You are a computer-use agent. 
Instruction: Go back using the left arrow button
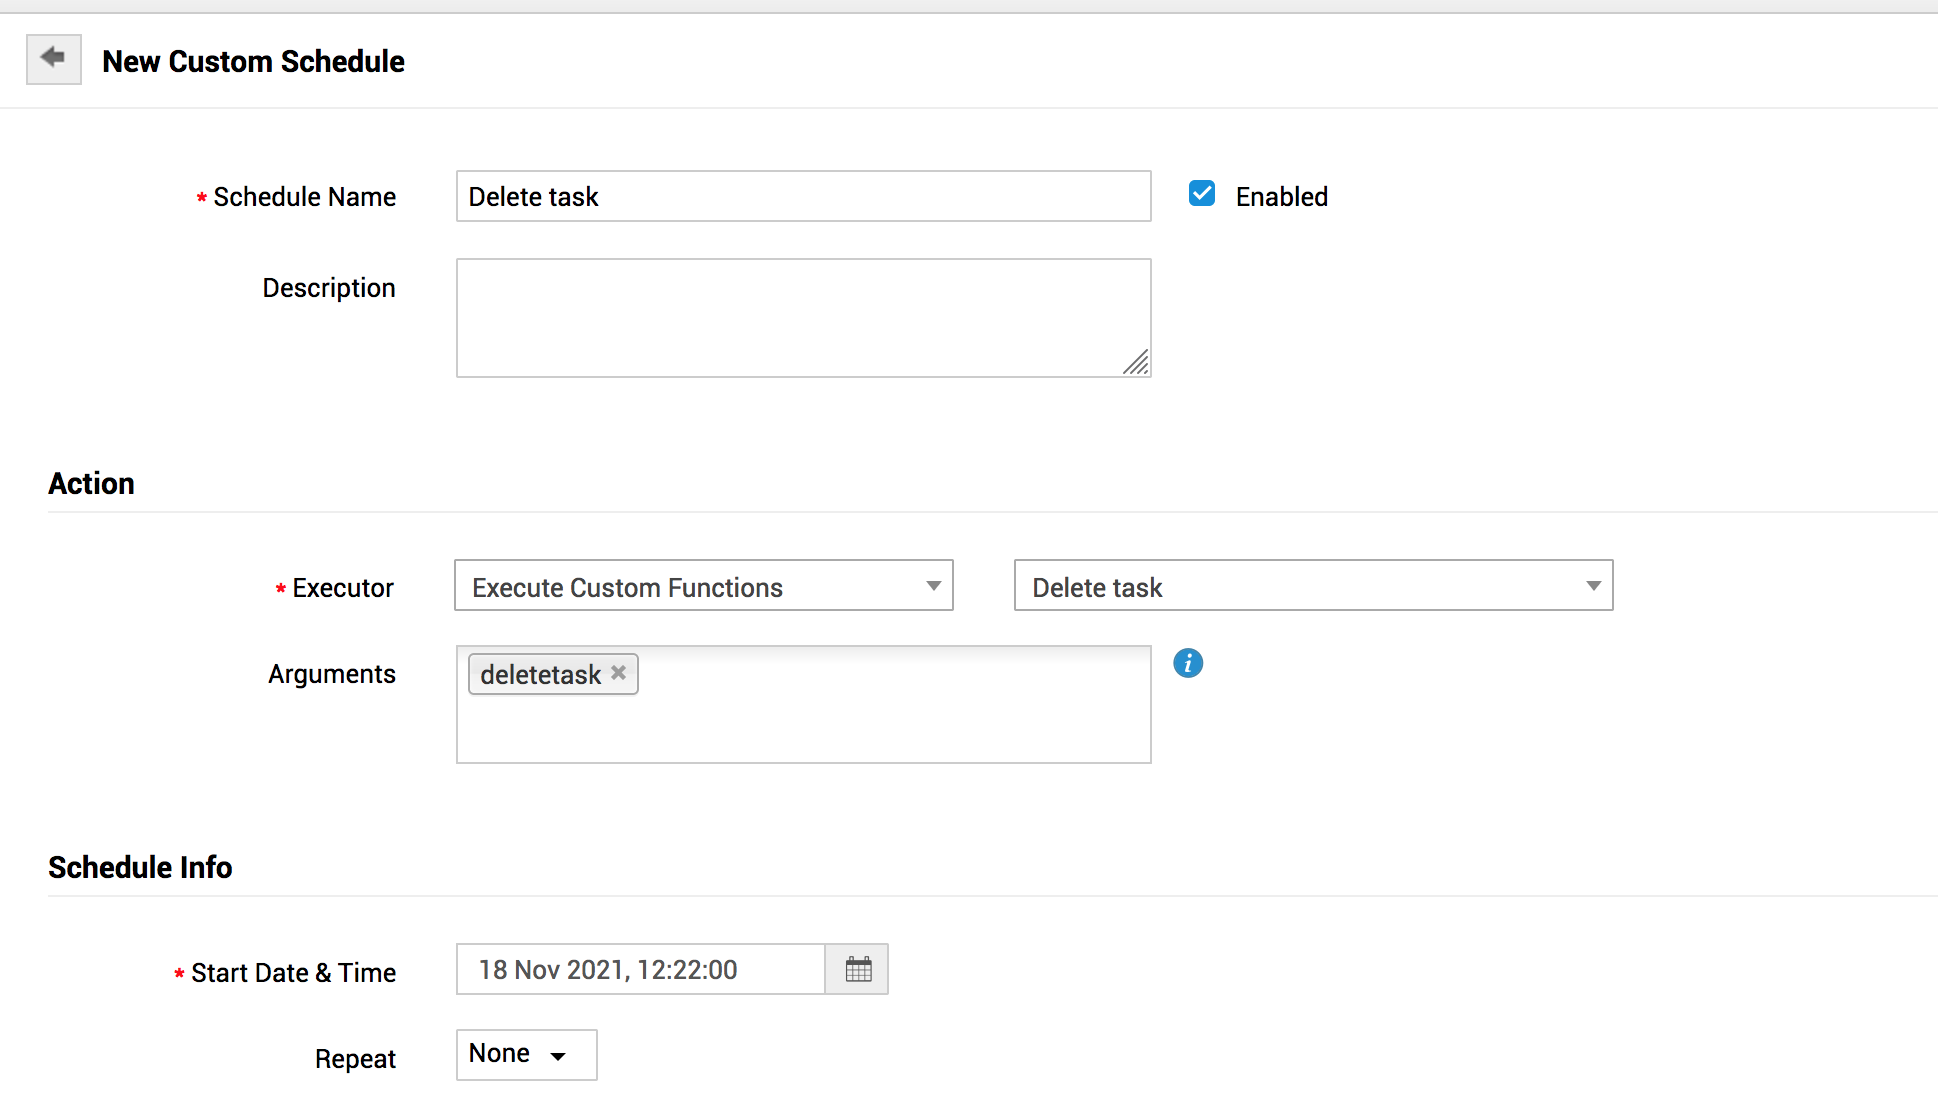pyautogui.click(x=53, y=59)
